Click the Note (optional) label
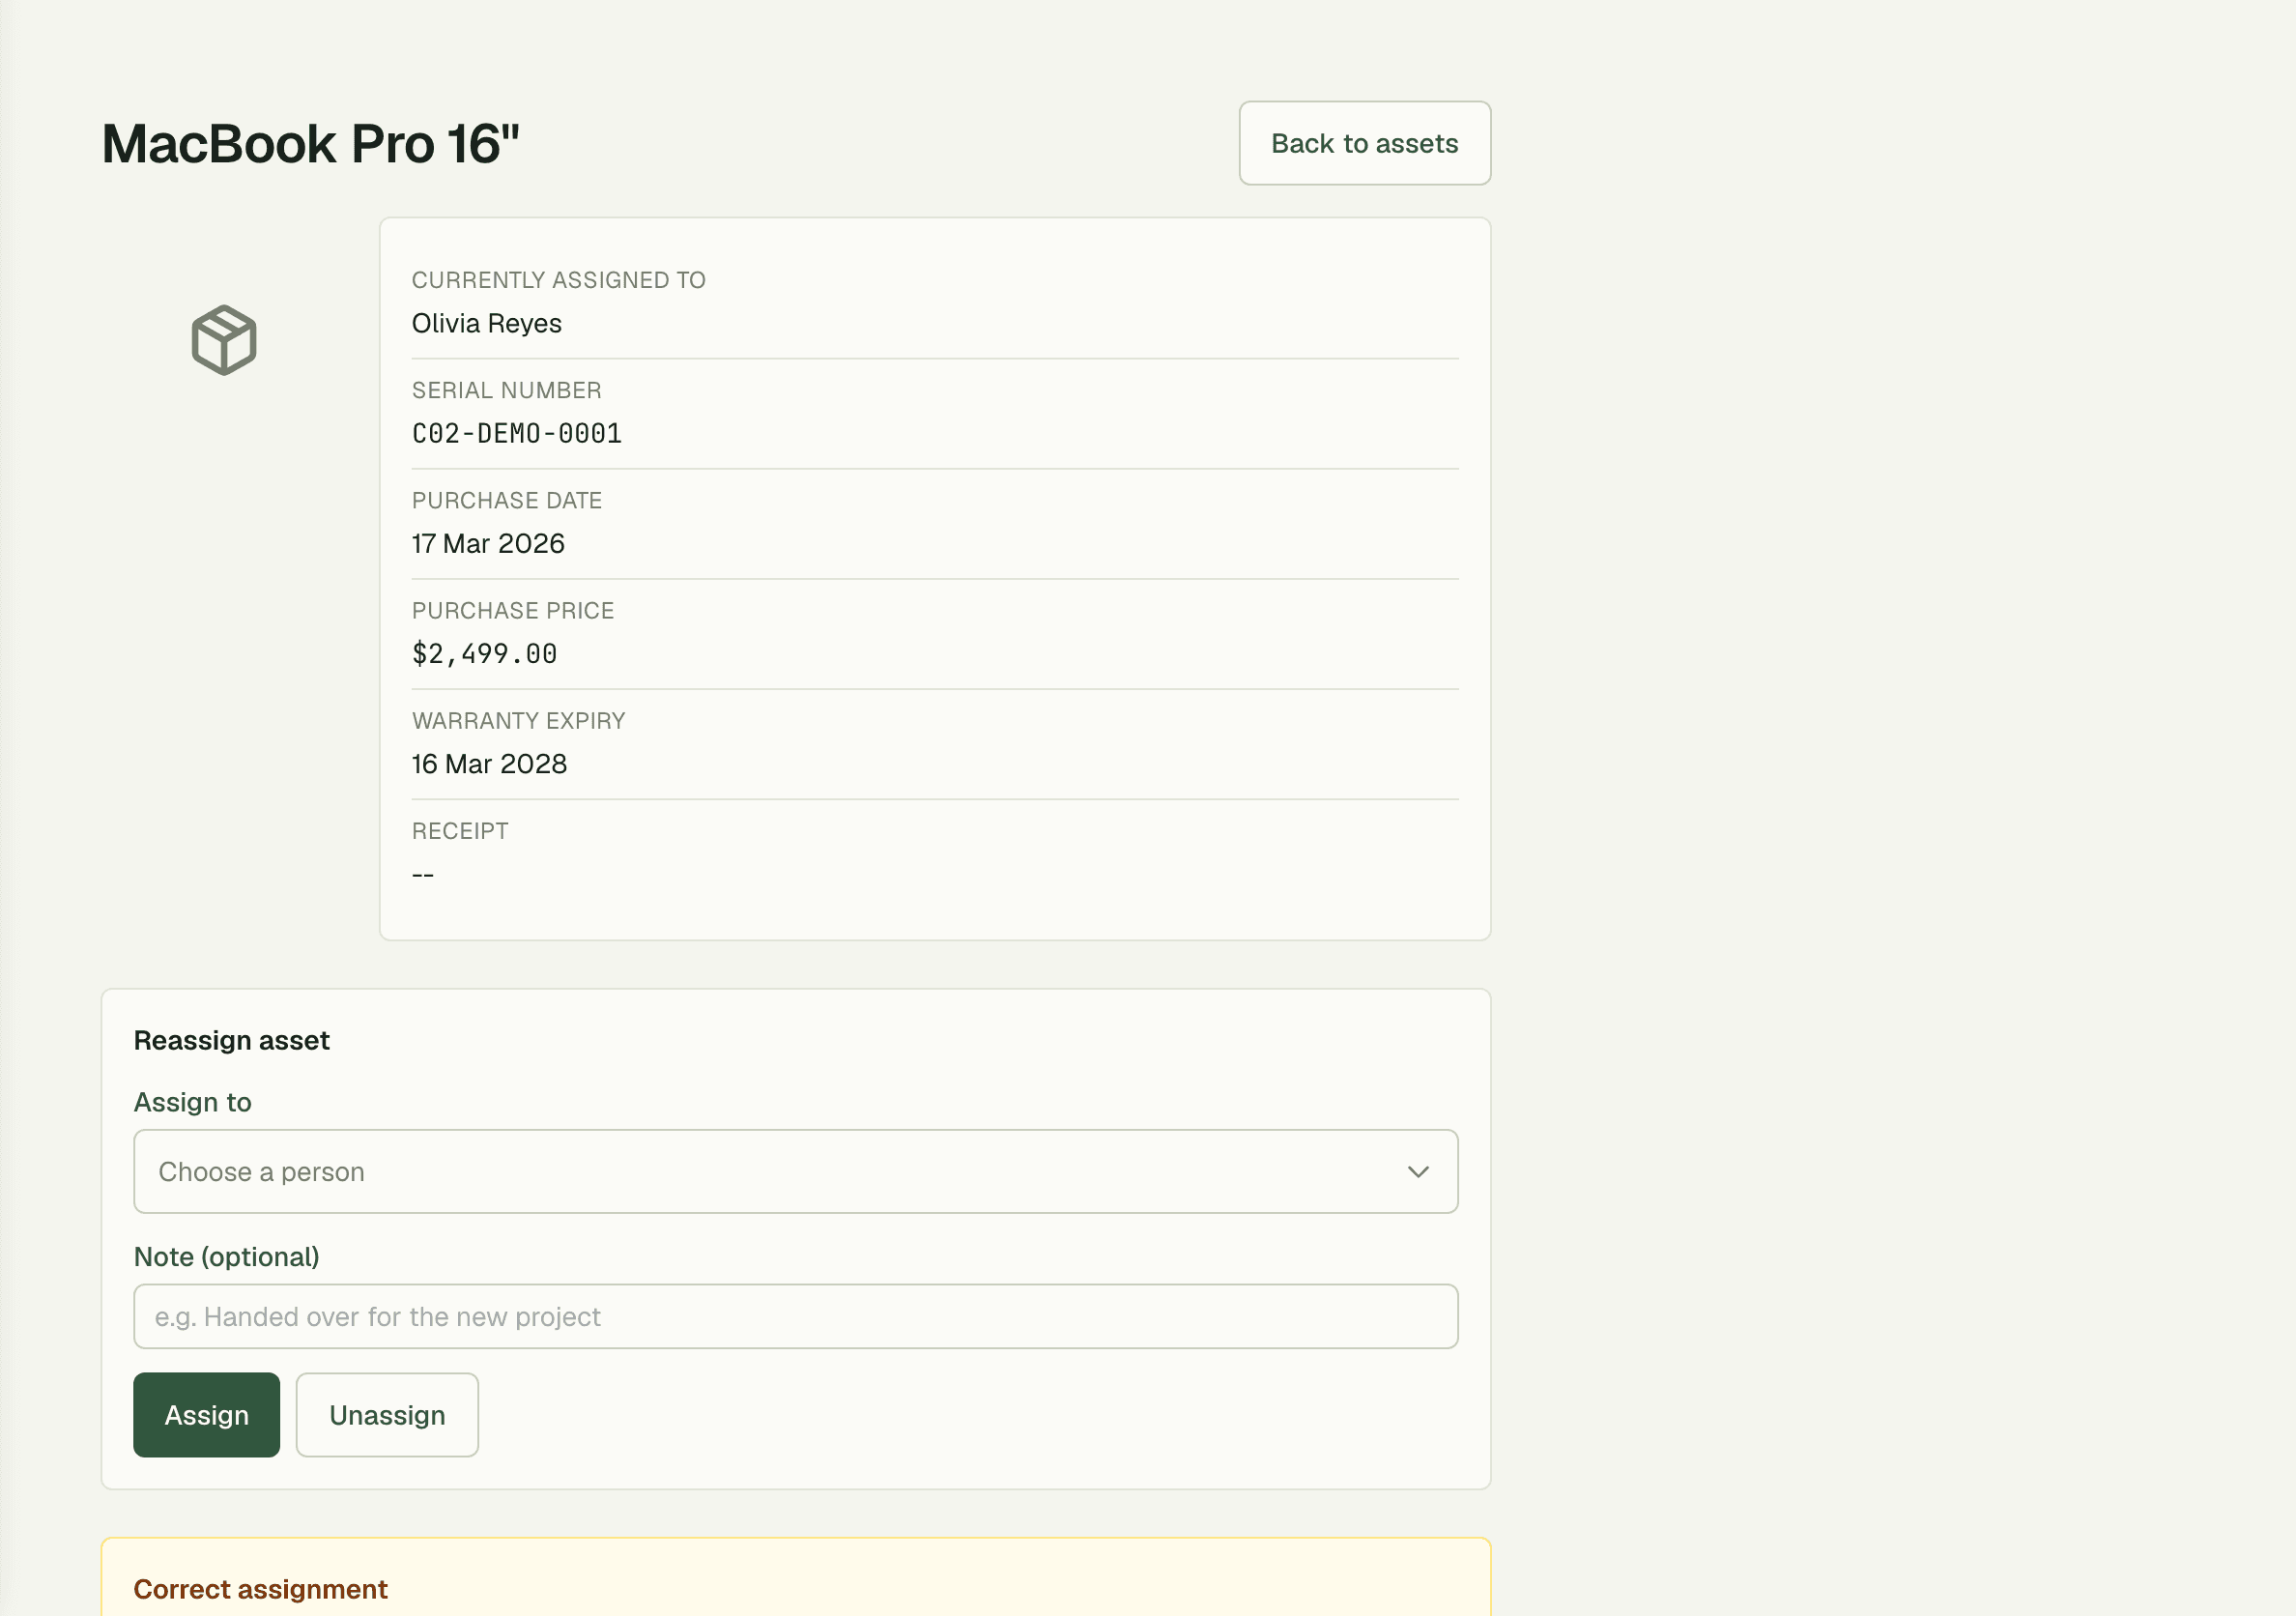 point(226,1256)
